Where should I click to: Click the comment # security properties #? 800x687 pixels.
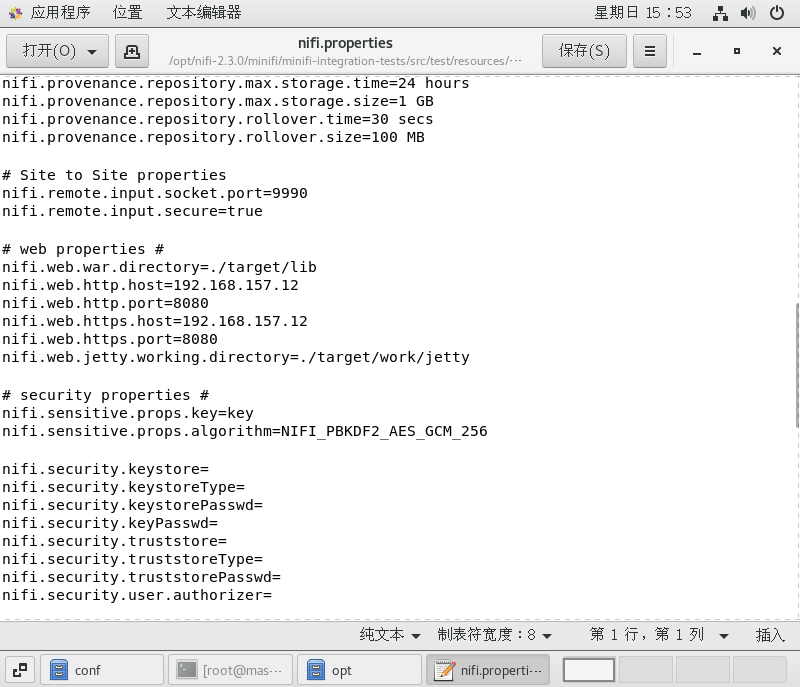(x=105, y=395)
